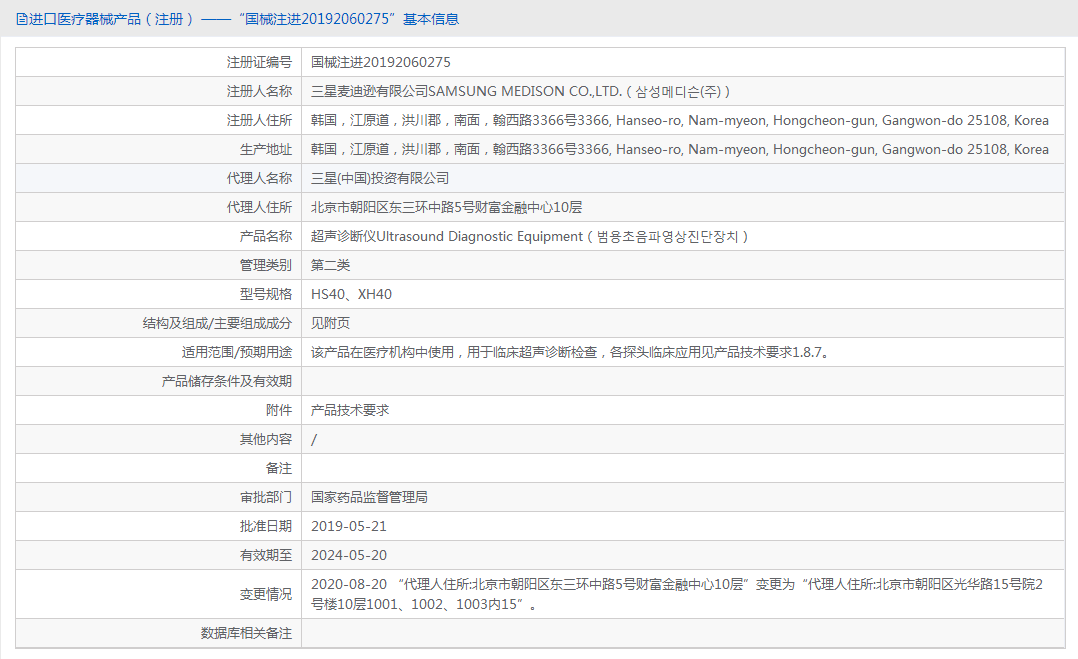1078x659 pixels.
Task: Click the slash value in the 其他内容 row
Action: 314,440
